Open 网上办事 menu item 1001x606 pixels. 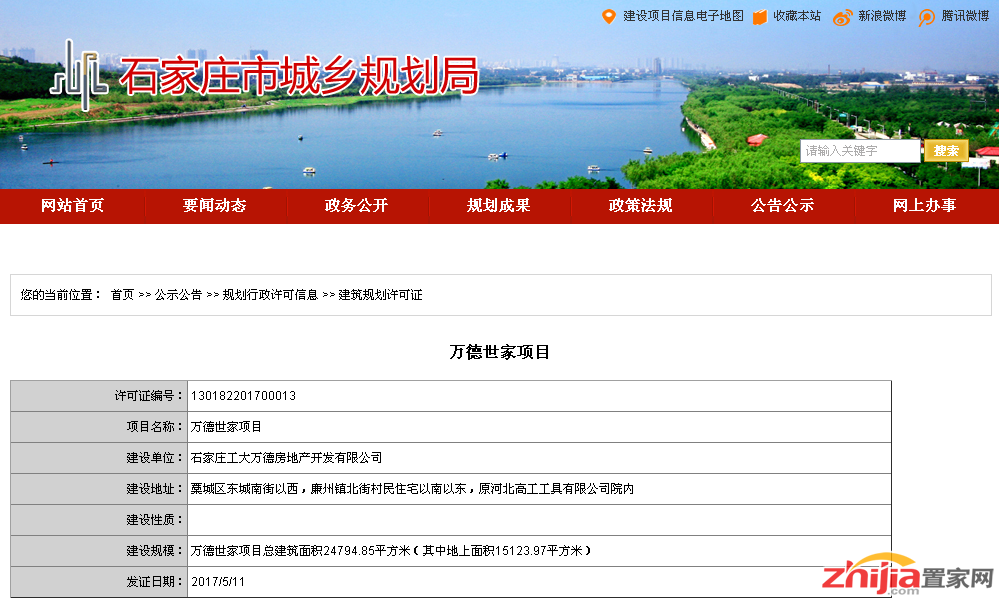924,206
